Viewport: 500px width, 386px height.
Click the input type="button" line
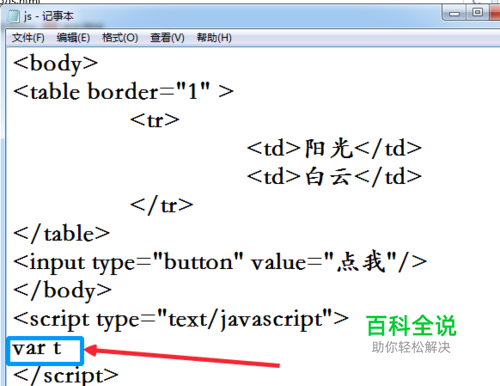220,262
